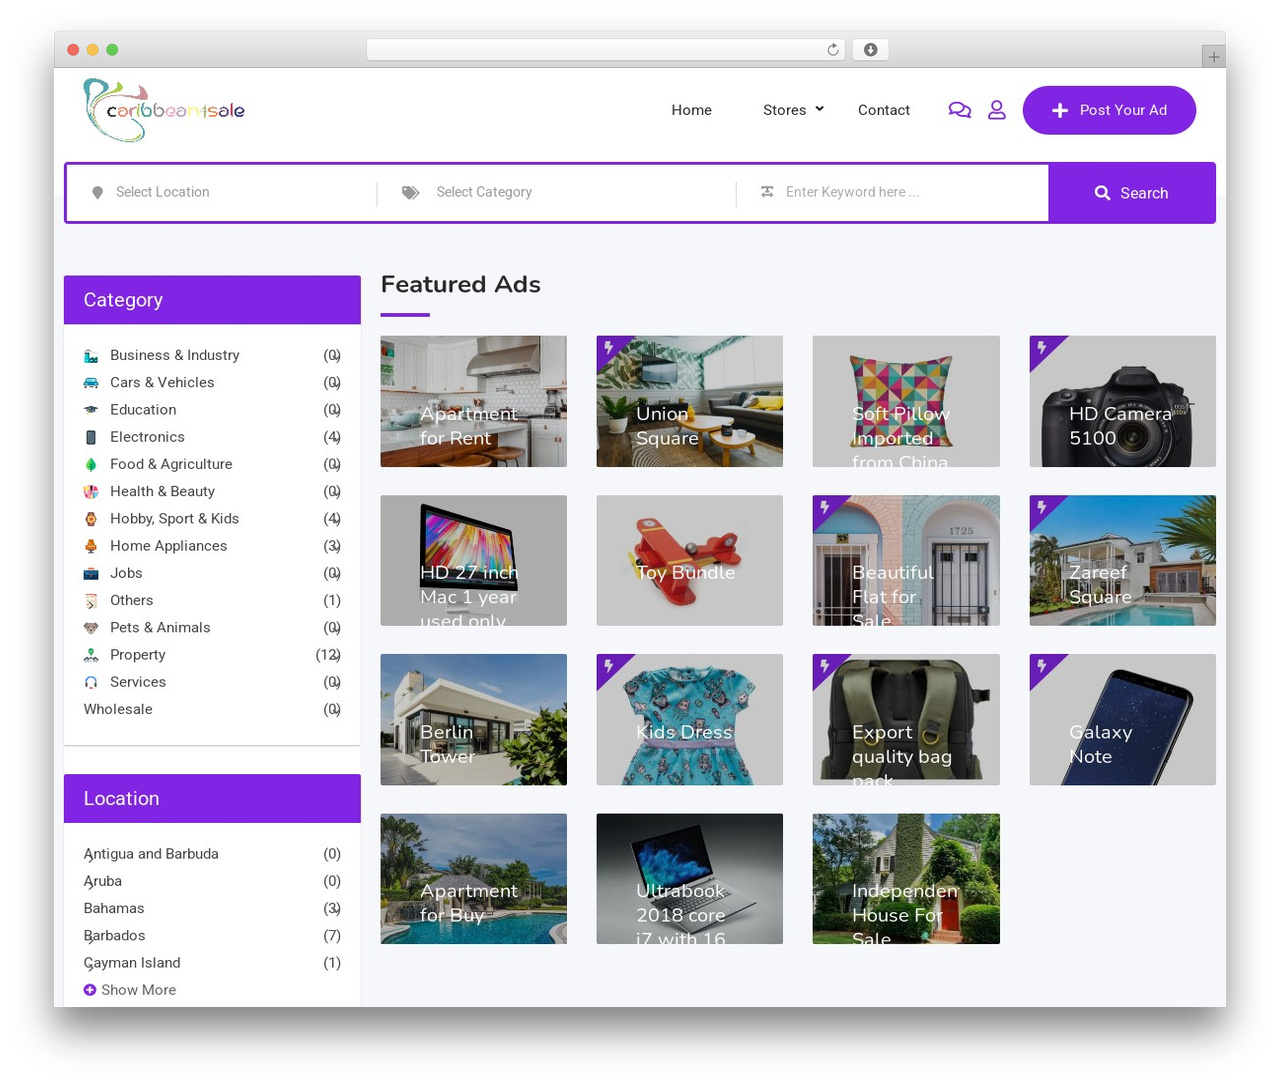This screenshot has height=1084, width=1280.
Task: Select Barbados location
Action: tap(115, 936)
